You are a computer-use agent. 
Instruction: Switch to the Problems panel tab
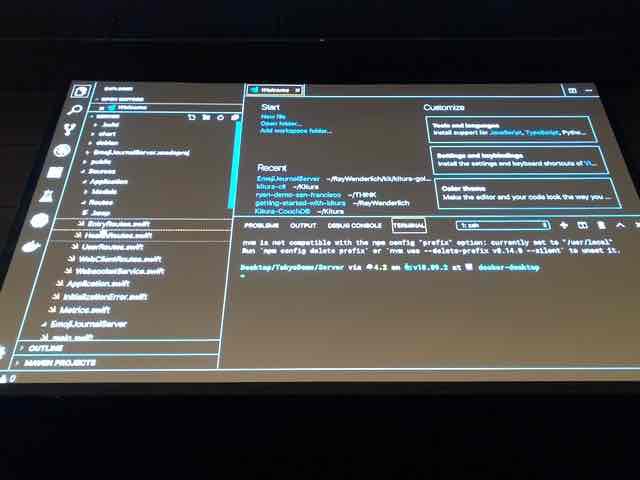tap(261, 225)
